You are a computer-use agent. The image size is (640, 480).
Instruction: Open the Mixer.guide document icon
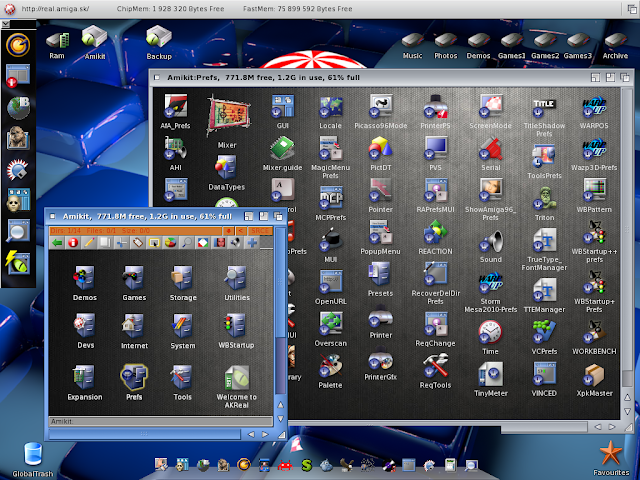282,148
